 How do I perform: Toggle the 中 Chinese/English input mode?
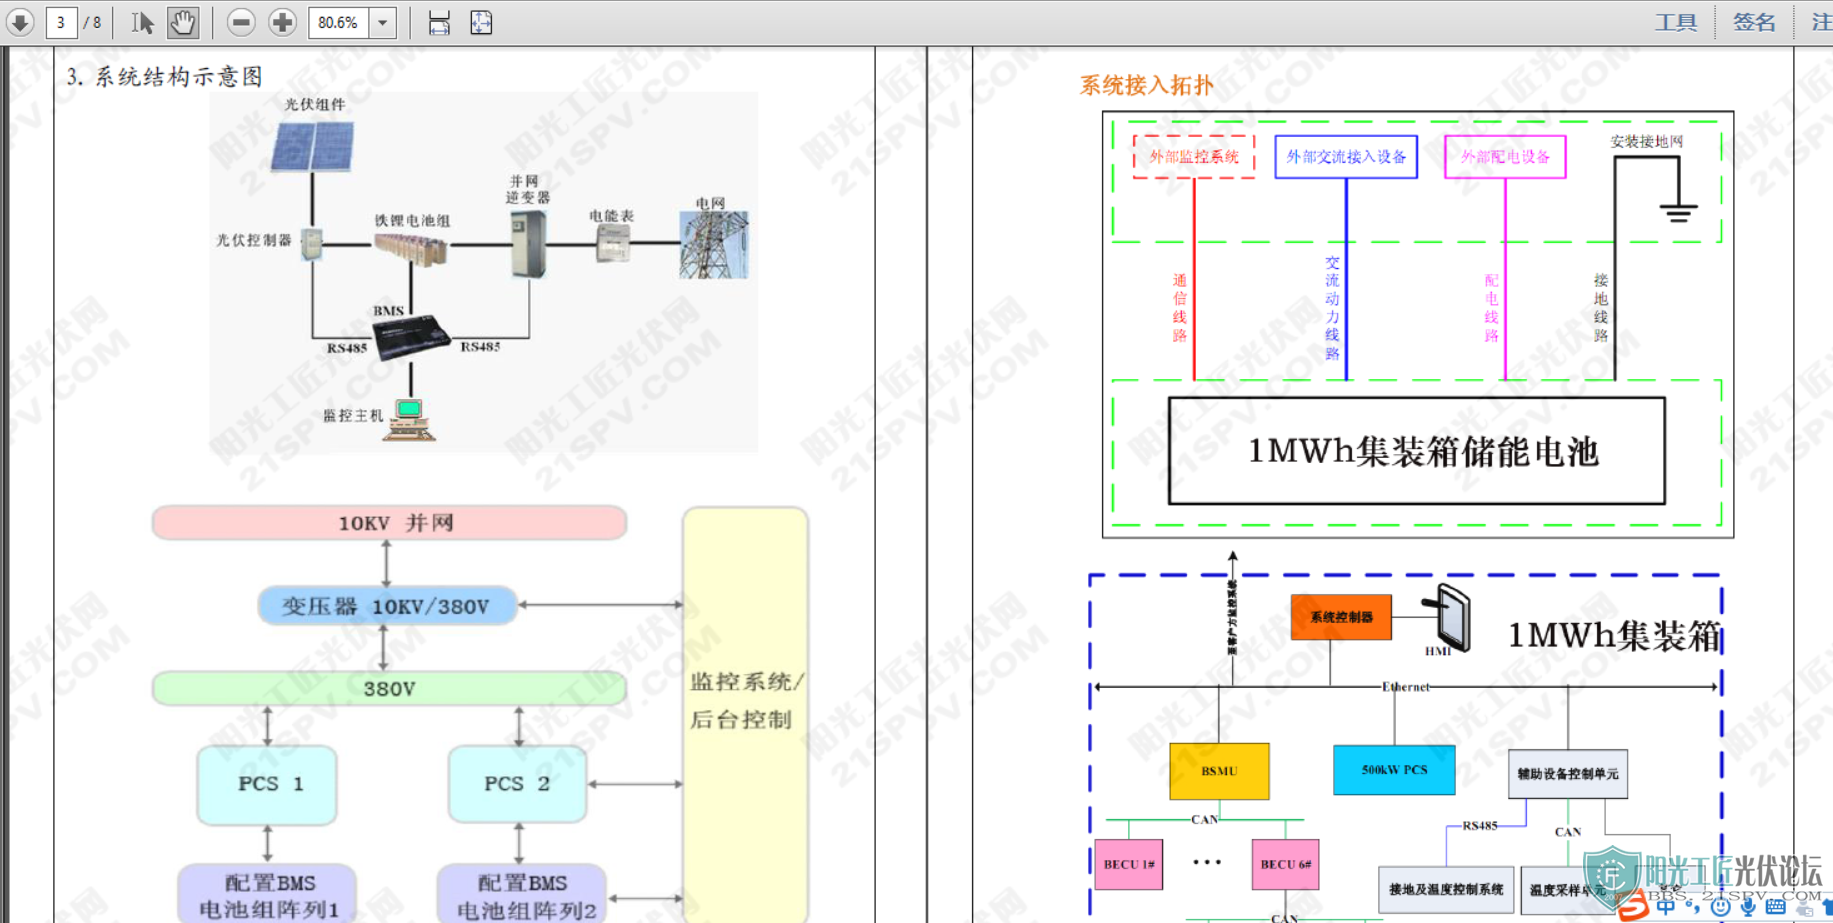click(1665, 907)
